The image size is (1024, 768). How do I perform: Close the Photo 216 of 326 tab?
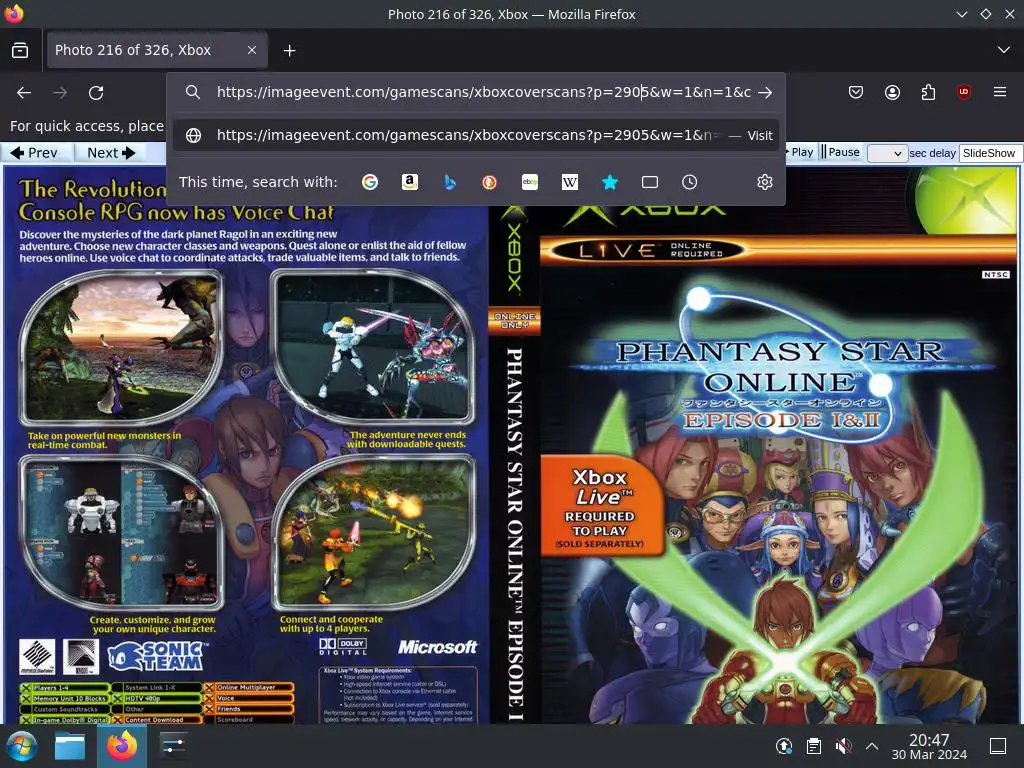point(251,50)
